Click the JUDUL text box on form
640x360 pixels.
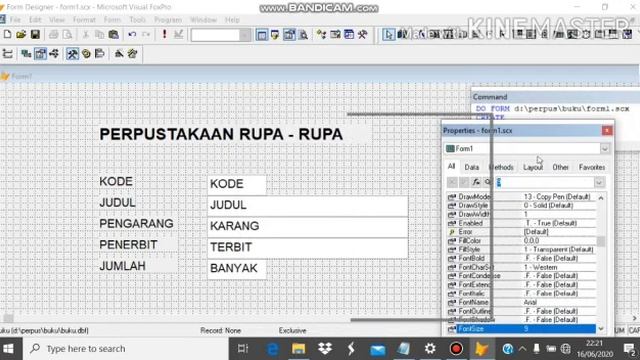[x=307, y=205]
